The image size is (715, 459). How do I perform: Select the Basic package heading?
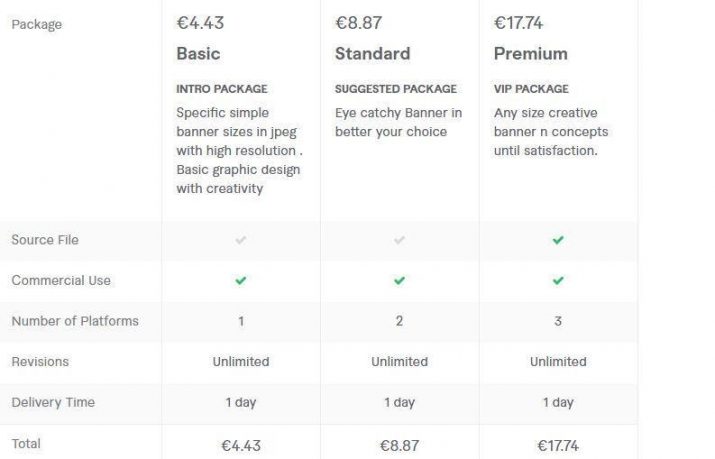[198, 54]
